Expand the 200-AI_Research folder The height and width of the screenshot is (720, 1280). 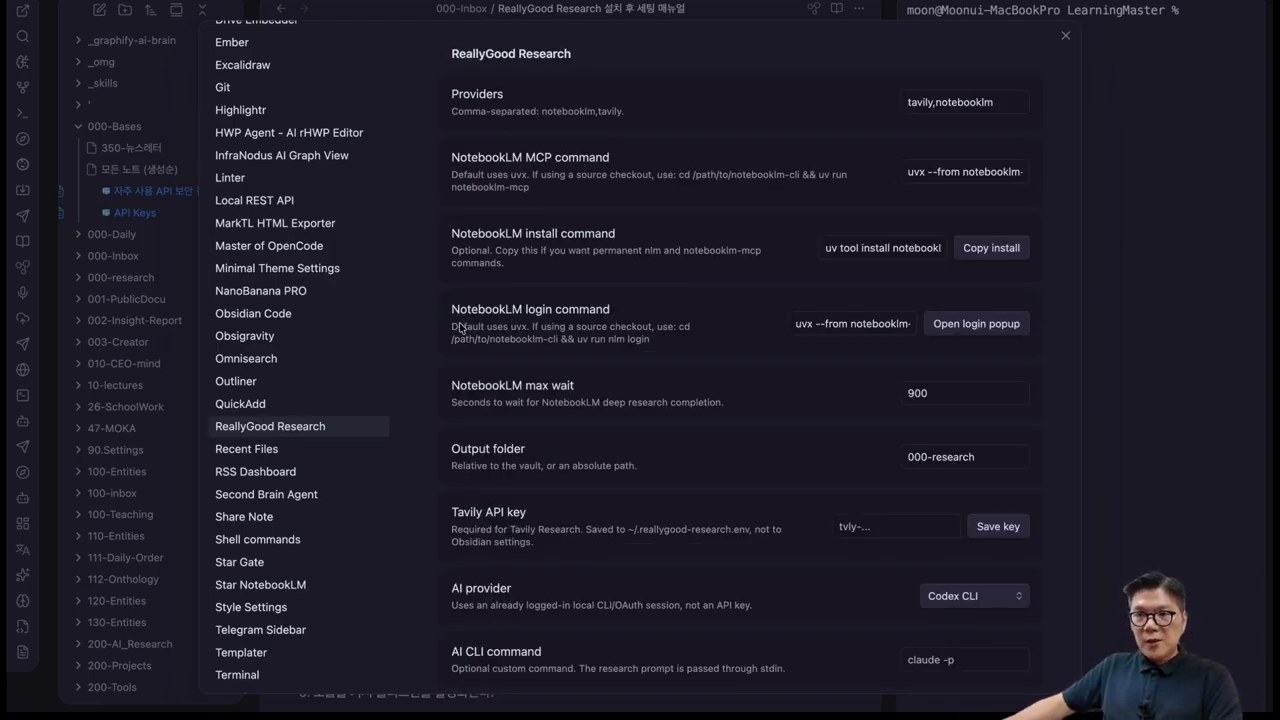click(x=78, y=644)
